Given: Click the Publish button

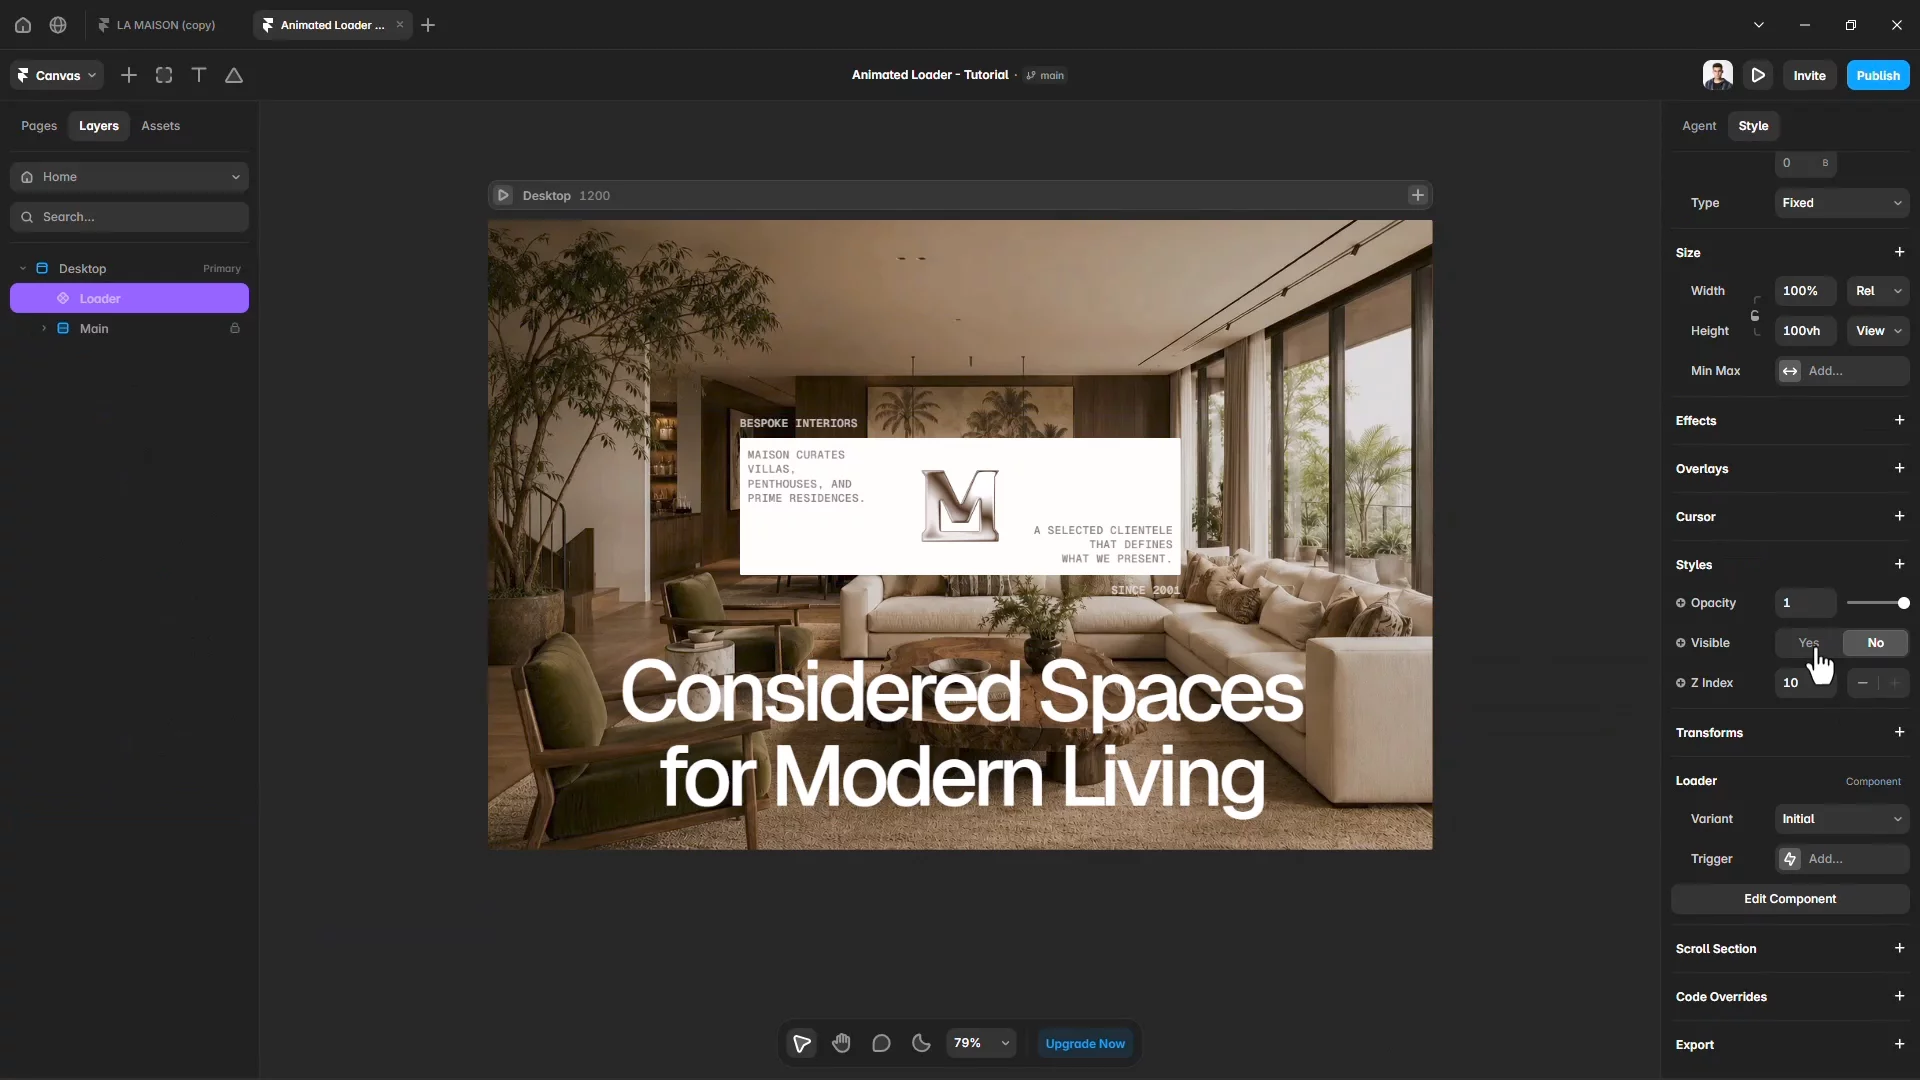Looking at the screenshot, I should pyautogui.click(x=1878, y=75).
